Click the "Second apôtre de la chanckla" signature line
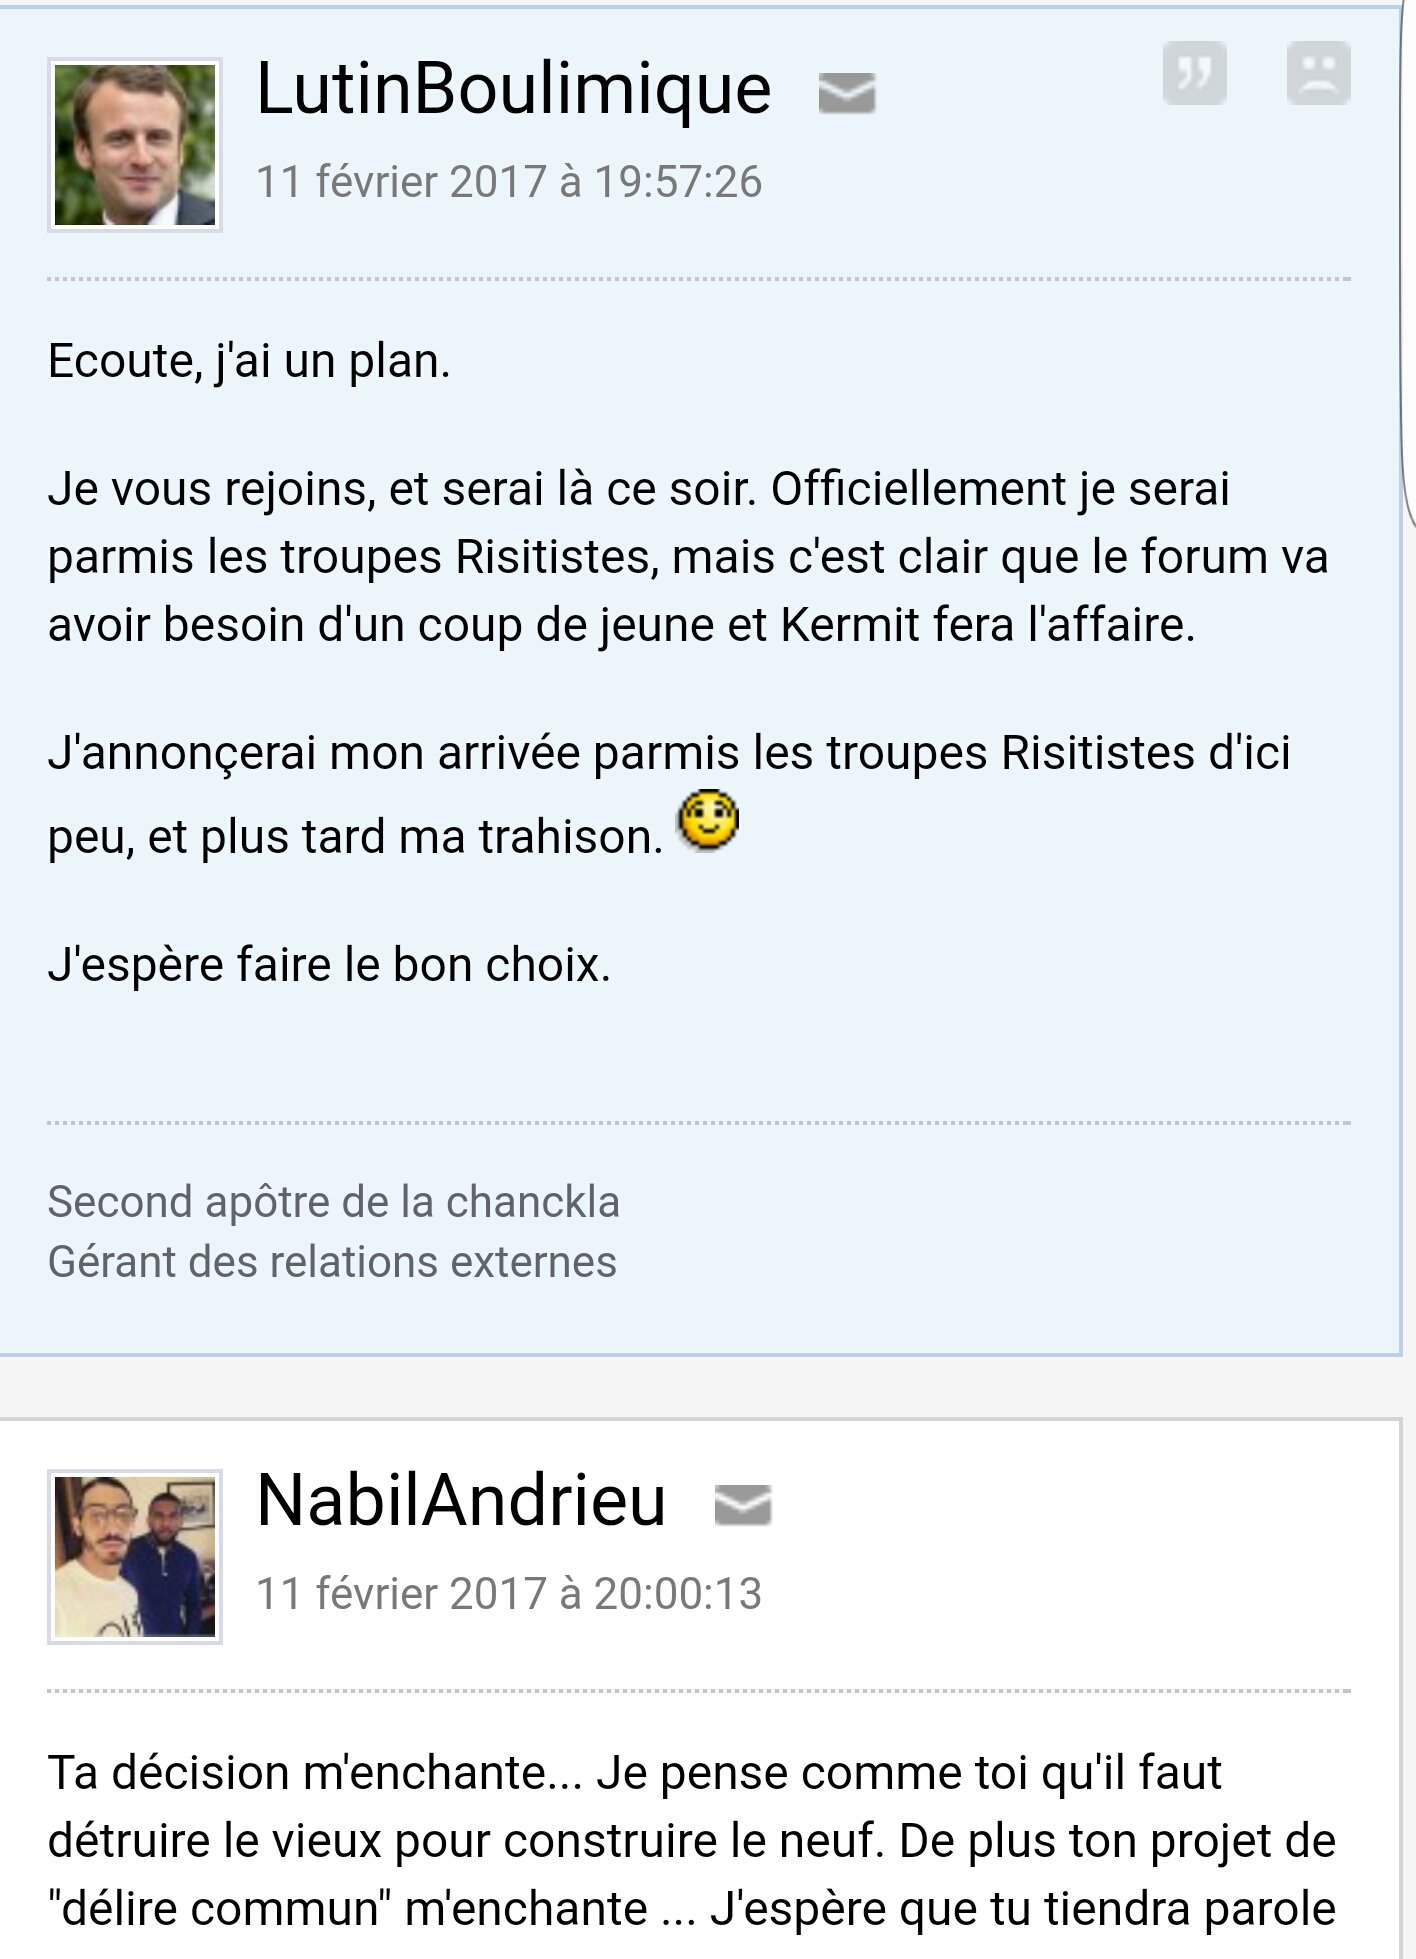The image size is (1416, 1959). (333, 1203)
